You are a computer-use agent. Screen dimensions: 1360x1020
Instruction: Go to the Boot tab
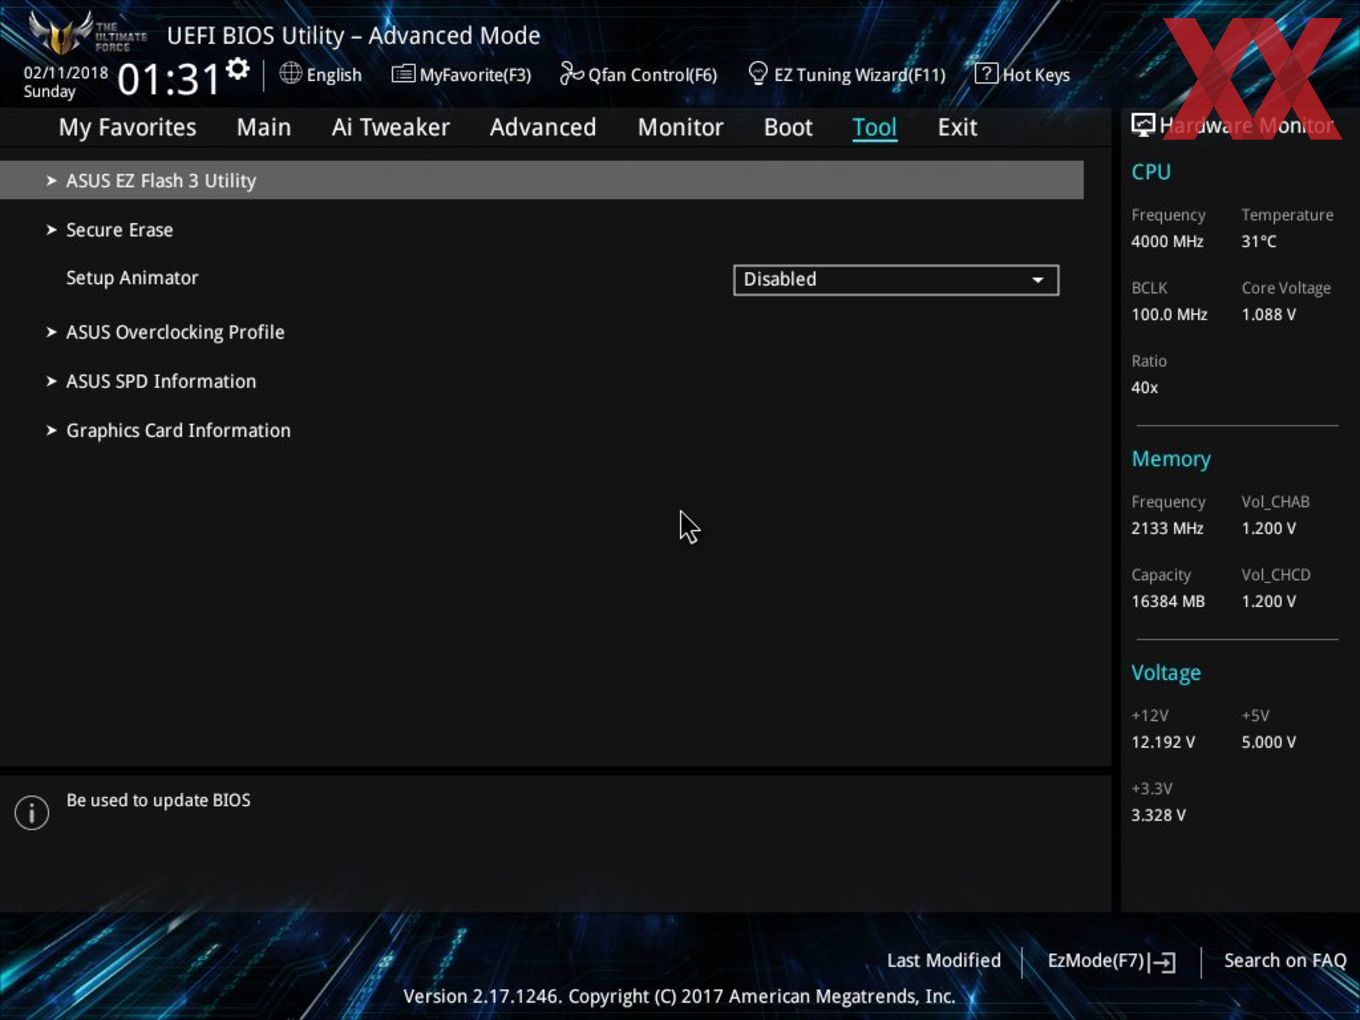coord(788,127)
